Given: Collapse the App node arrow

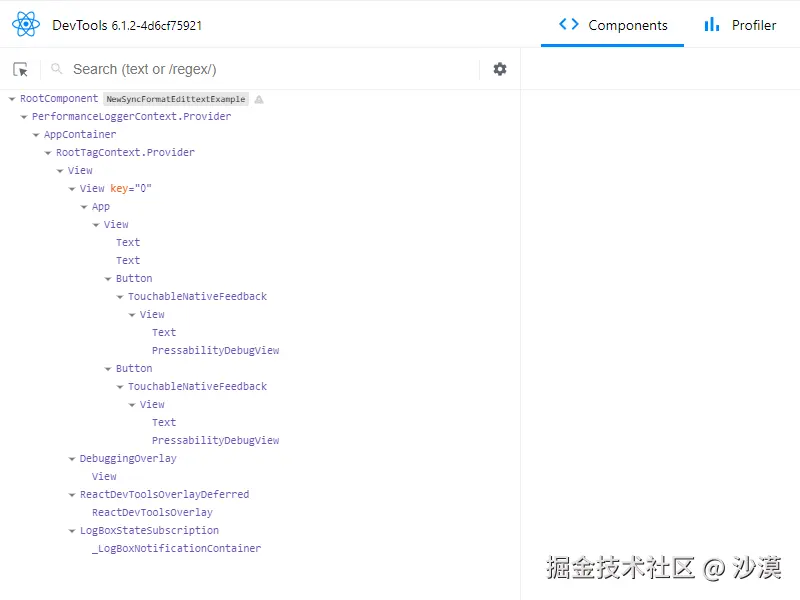Looking at the screenshot, I should click(84, 207).
